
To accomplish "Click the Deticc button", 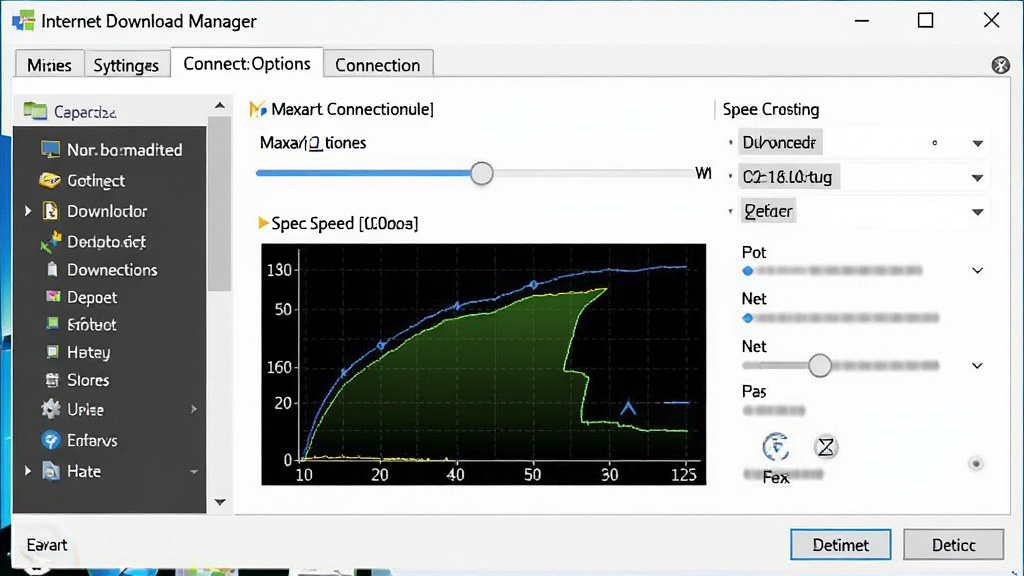I will coord(953,545).
